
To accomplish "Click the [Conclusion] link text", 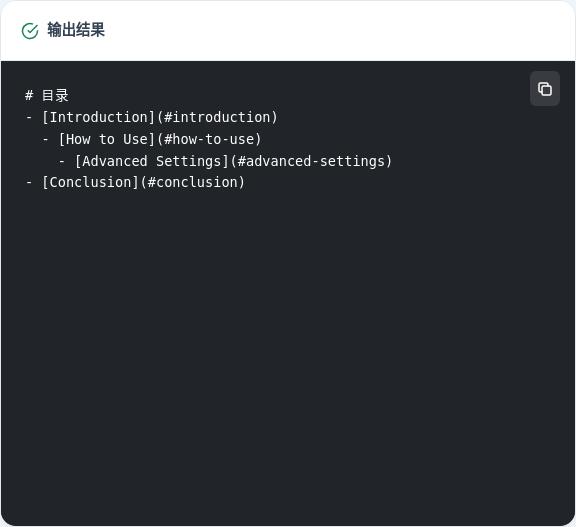I will (90, 182).
